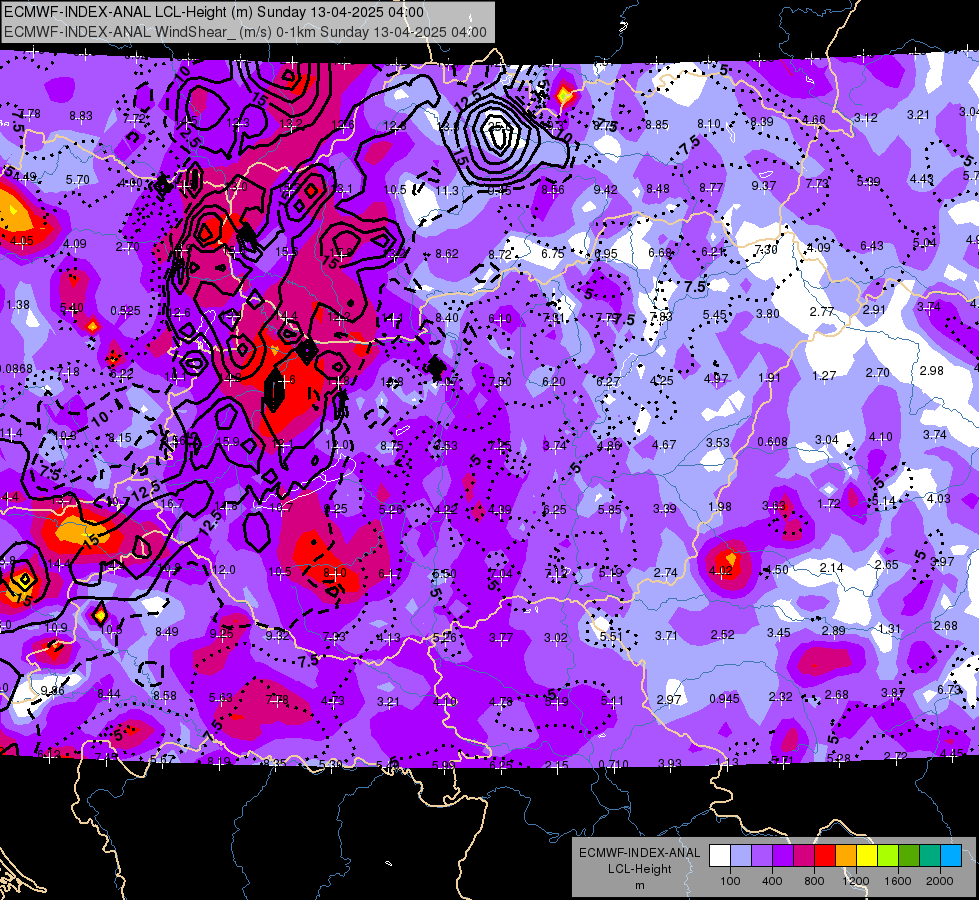The width and height of the screenshot is (979, 900).
Task: Click the wind shear value 3.45
Action: (x=779, y=633)
